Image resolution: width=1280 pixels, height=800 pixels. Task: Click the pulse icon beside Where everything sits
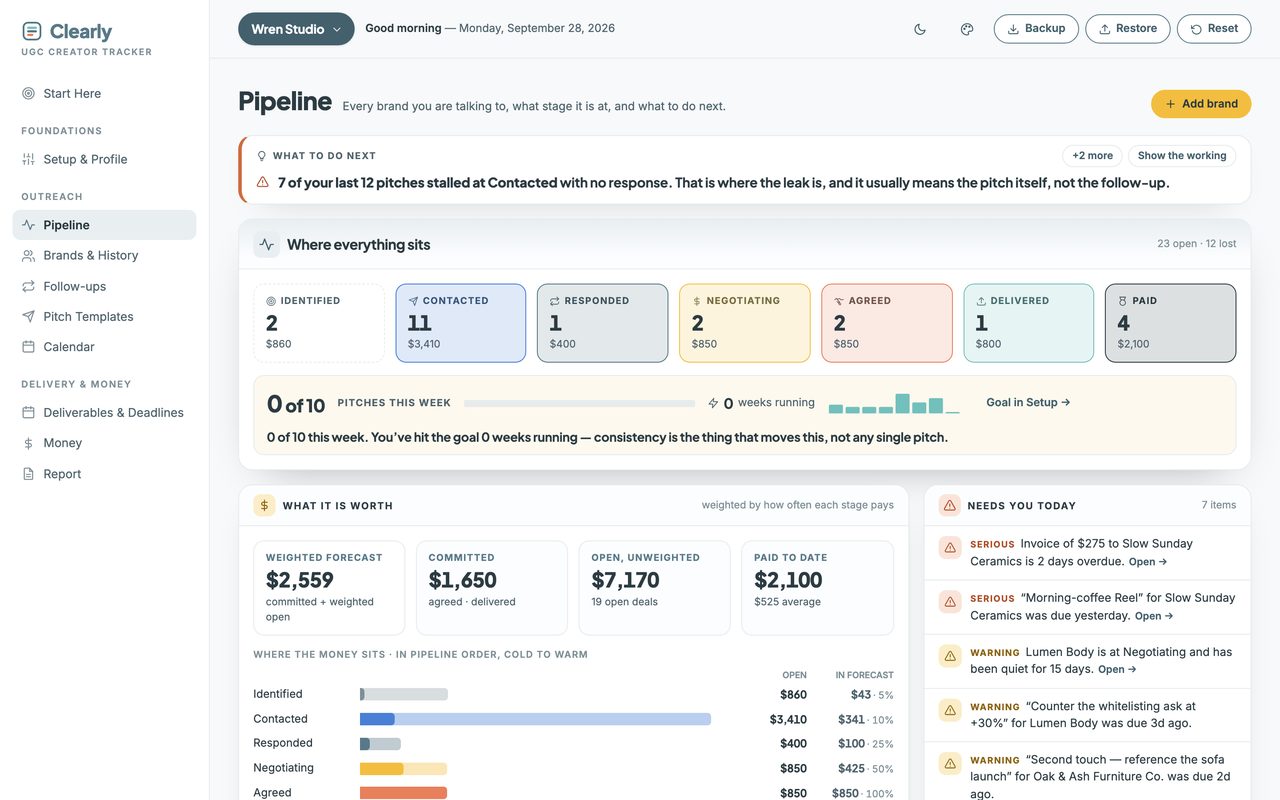[x=266, y=244]
